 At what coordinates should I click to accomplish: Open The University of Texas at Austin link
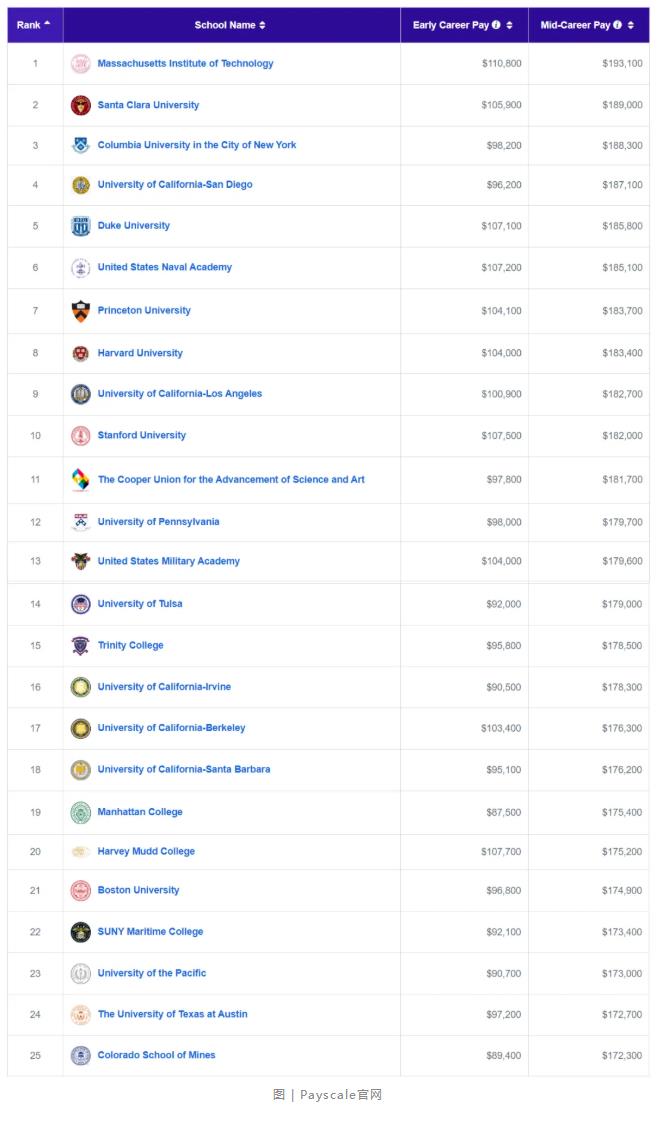(173, 1014)
